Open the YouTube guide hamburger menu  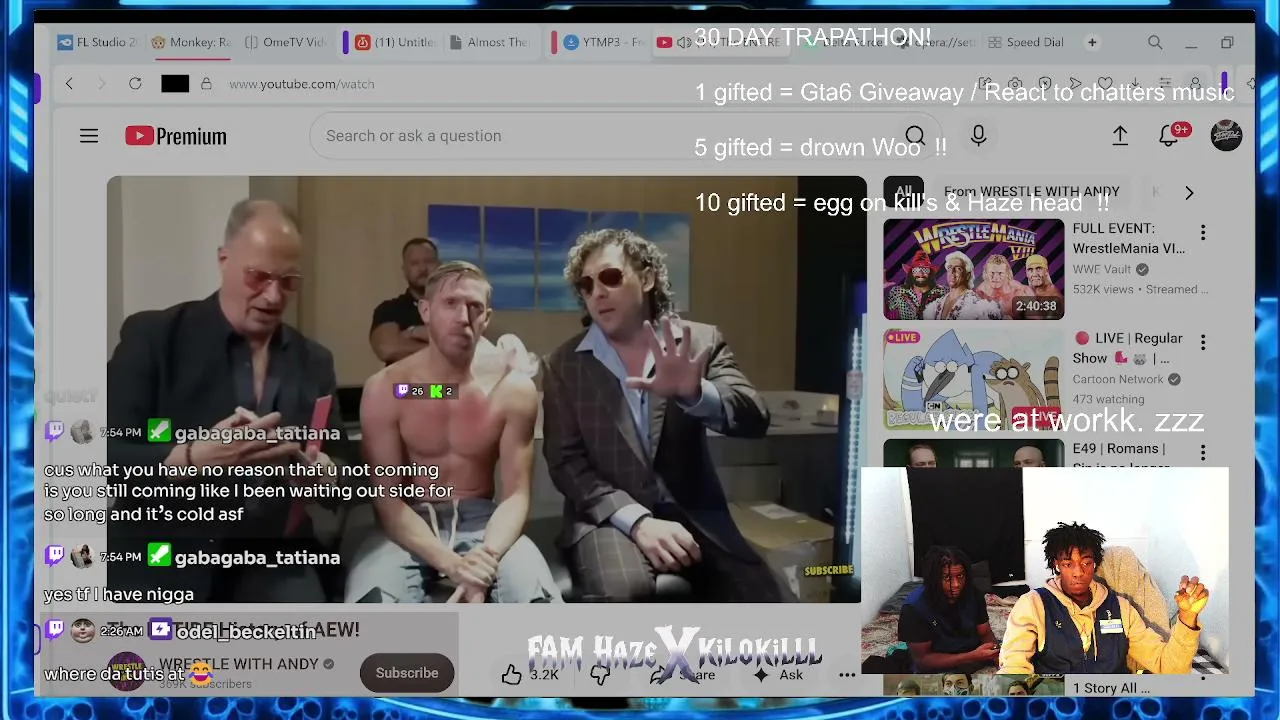click(x=89, y=136)
